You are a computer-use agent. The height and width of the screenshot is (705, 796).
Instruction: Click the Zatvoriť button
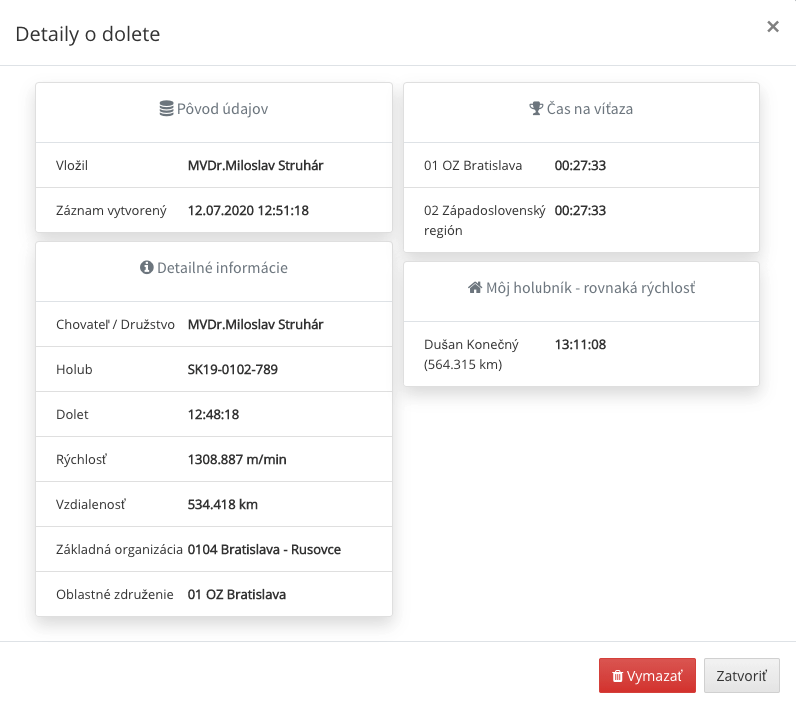pyautogui.click(x=742, y=676)
